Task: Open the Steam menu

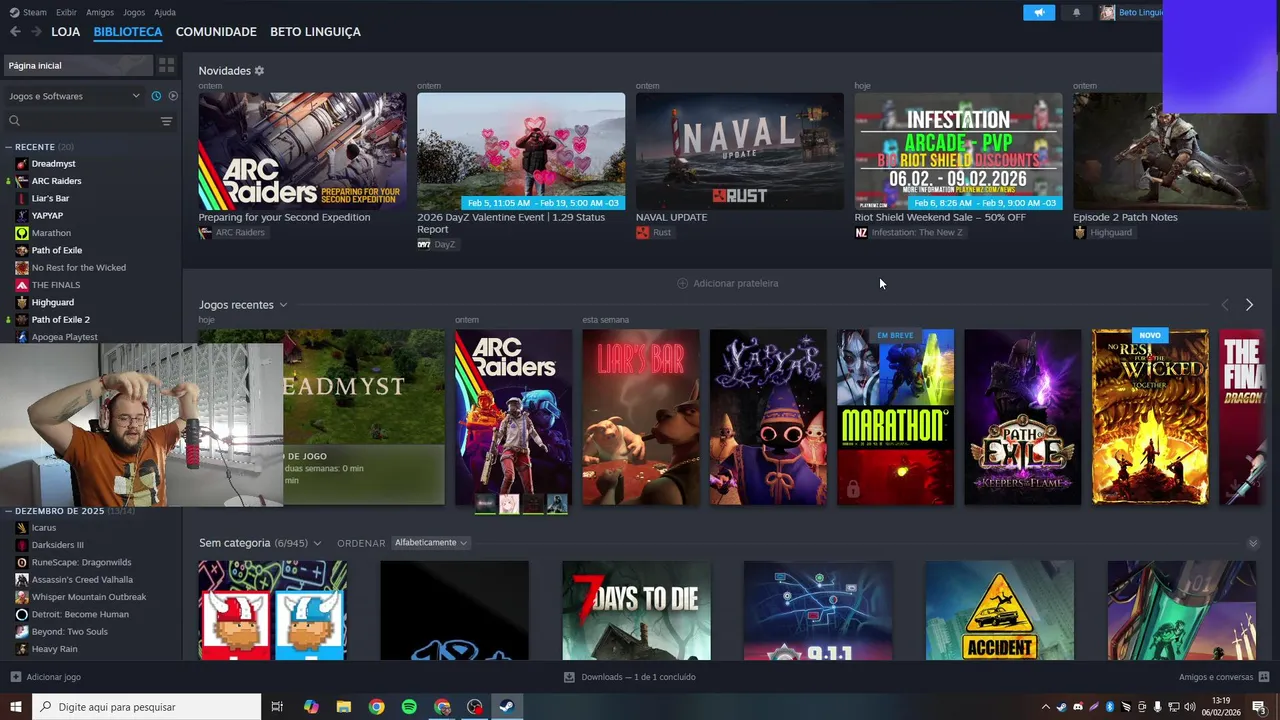Action: click(28, 12)
